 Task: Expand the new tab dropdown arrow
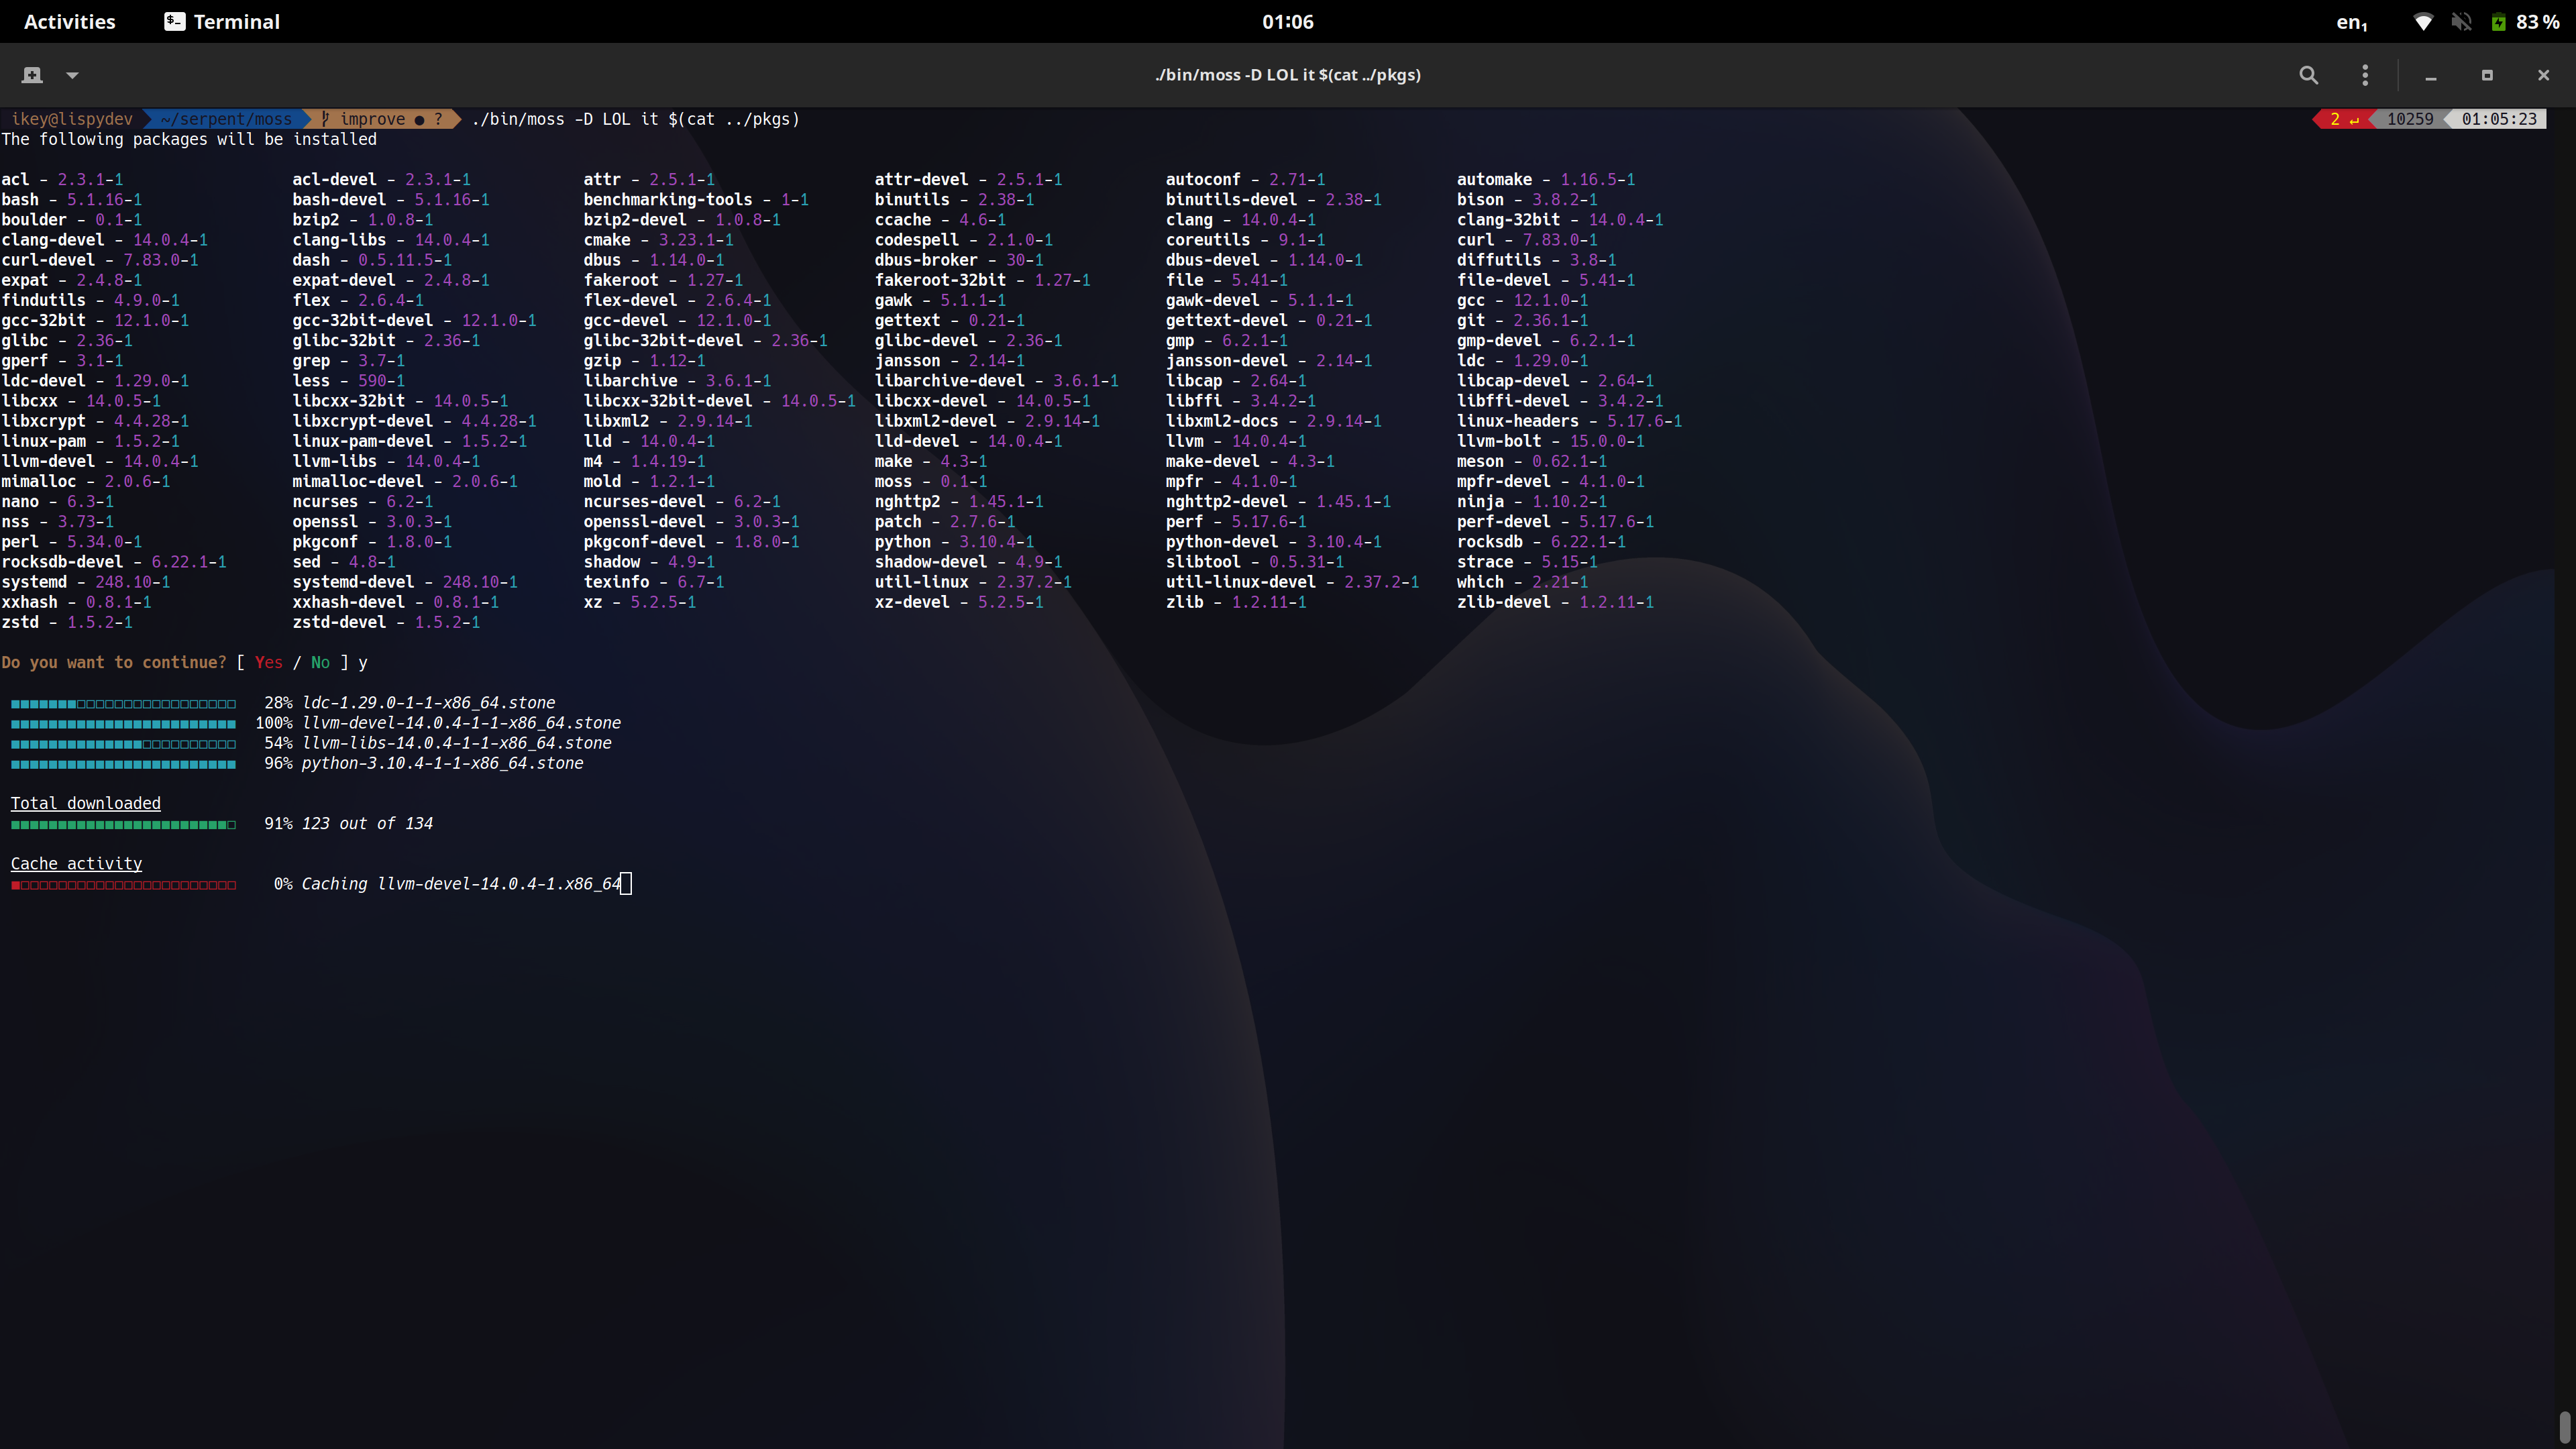[x=72, y=75]
